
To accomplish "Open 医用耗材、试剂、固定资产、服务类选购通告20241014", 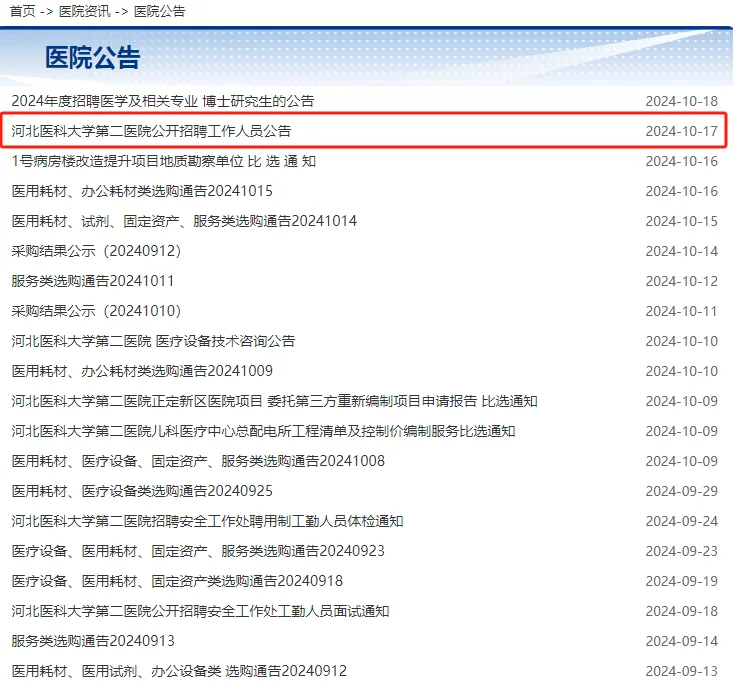I will click(x=184, y=221).
